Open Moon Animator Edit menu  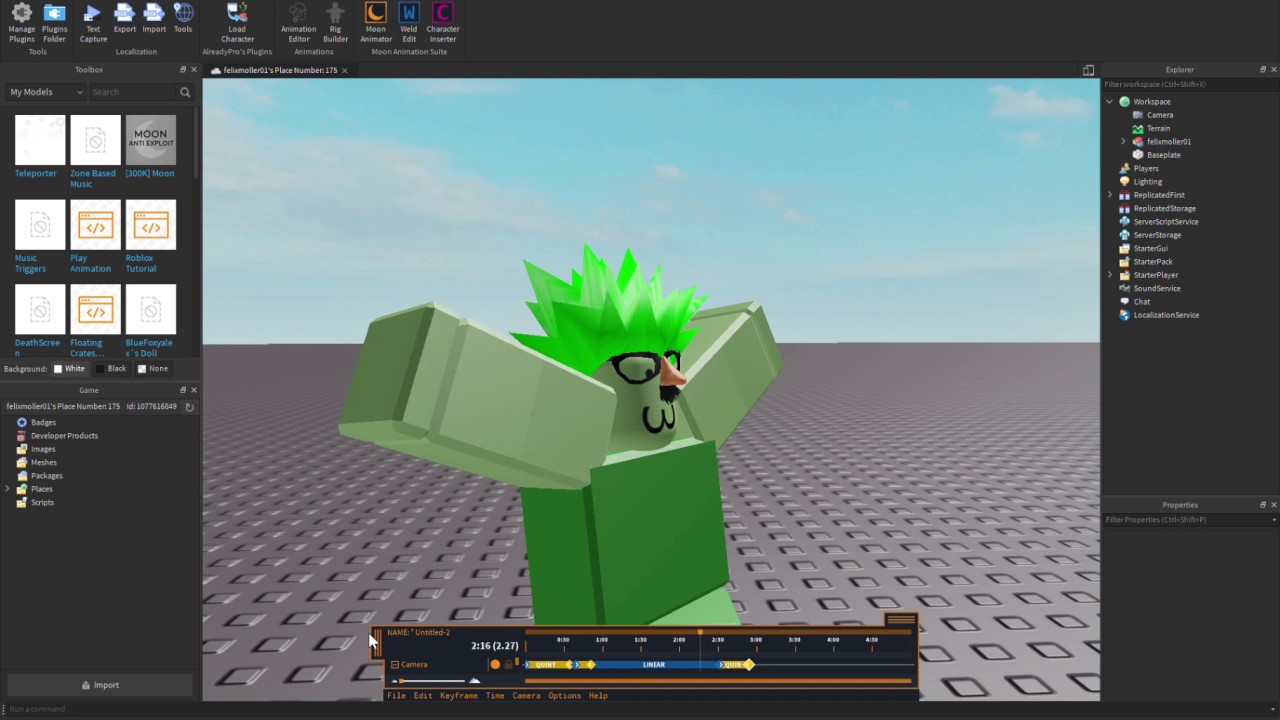click(x=423, y=696)
